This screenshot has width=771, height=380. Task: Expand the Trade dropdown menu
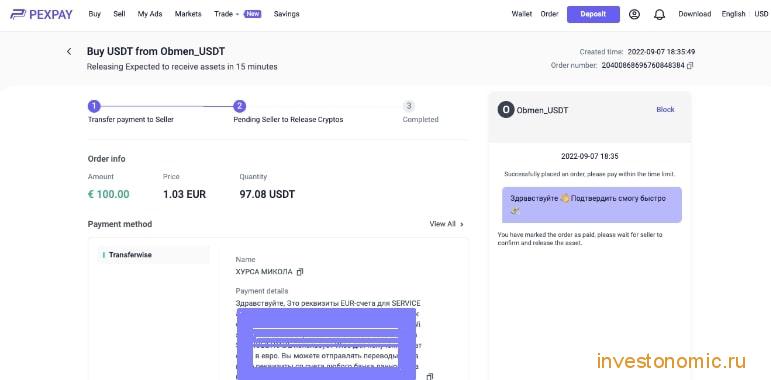tap(226, 14)
